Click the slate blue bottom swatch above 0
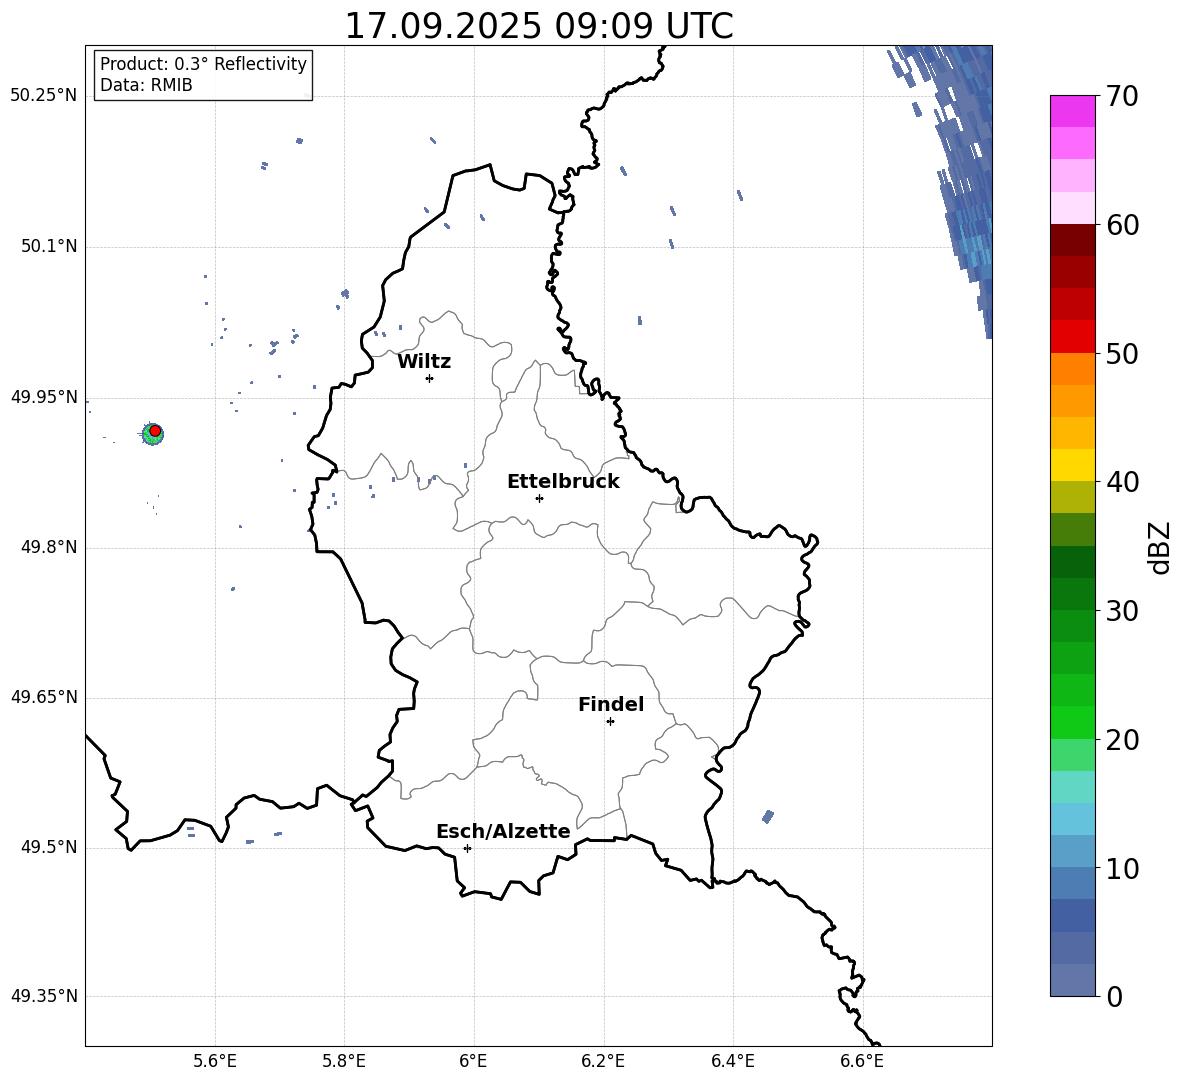This screenshot has width=1184, height=1081. [x=1072, y=980]
